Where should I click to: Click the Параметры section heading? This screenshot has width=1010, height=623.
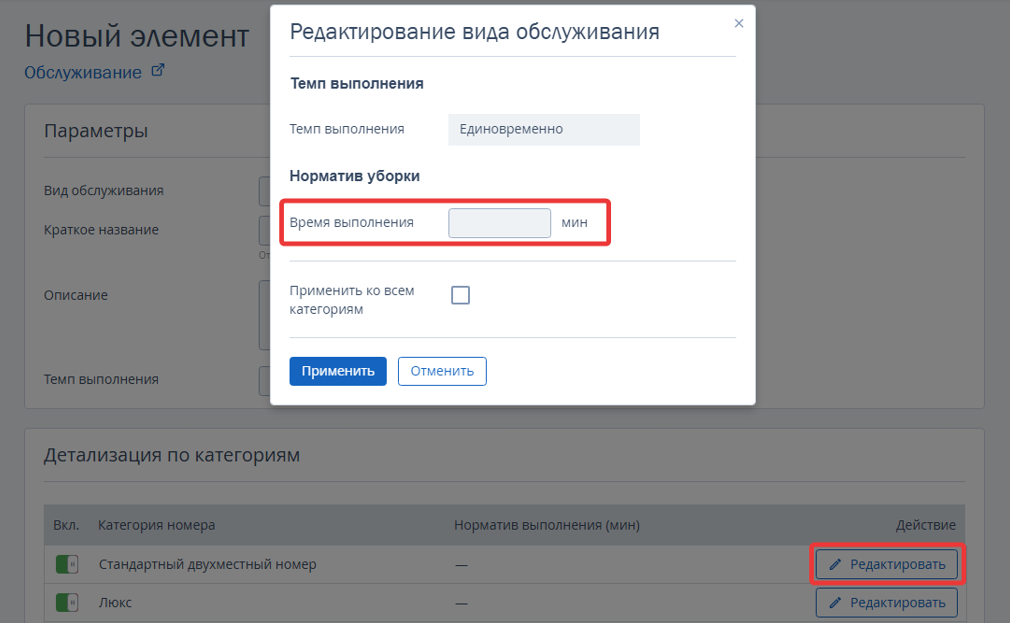pos(96,131)
